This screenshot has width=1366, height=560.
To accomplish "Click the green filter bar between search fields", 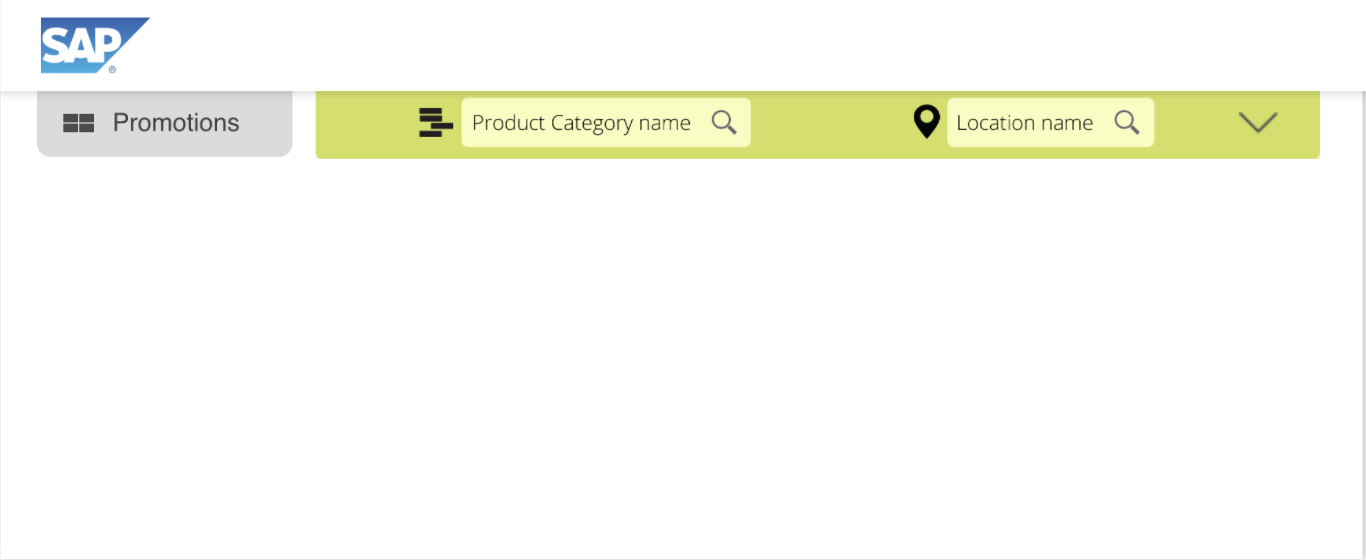I will point(830,123).
